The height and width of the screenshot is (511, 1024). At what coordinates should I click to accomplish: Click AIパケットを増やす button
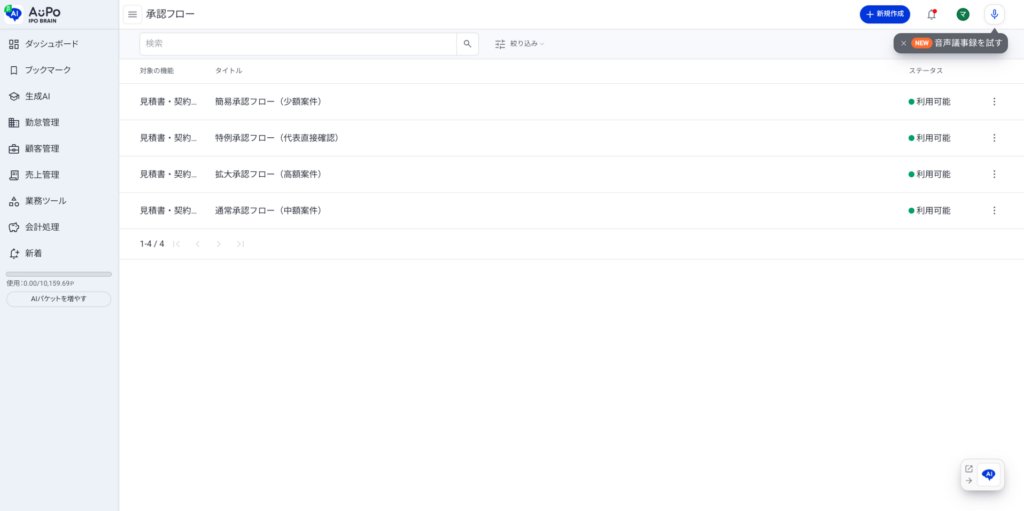point(59,299)
